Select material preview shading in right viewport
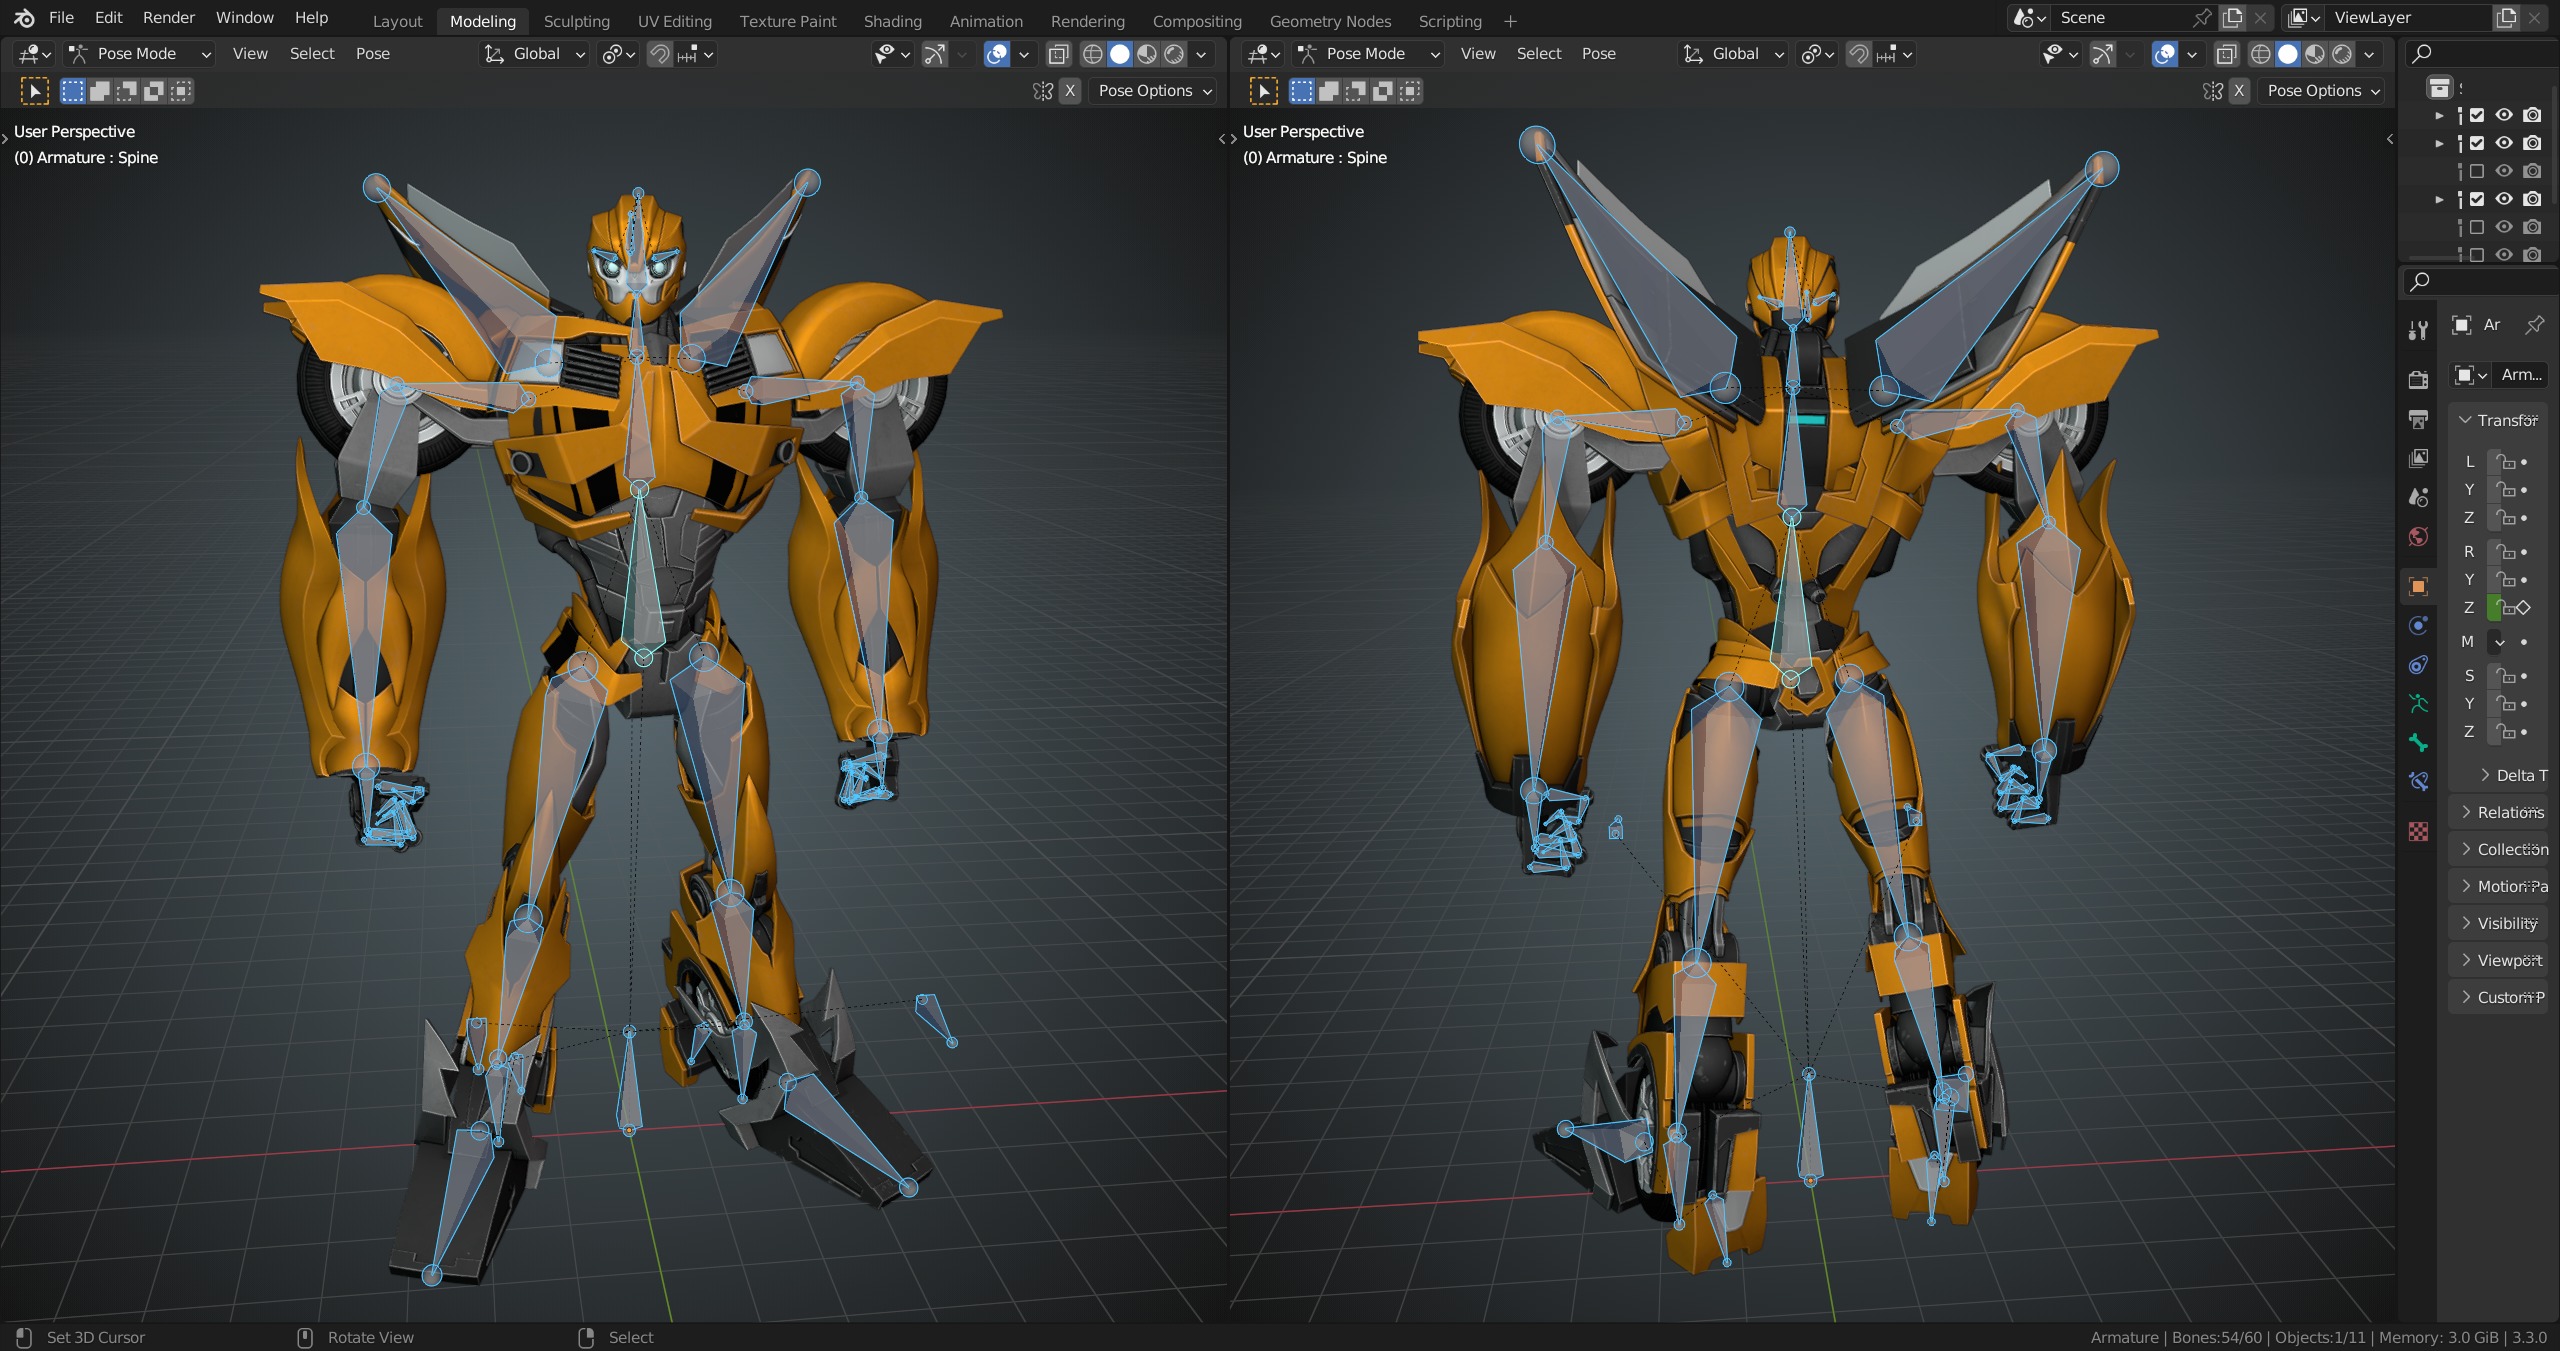2560x1351 pixels. click(2315, 54)
